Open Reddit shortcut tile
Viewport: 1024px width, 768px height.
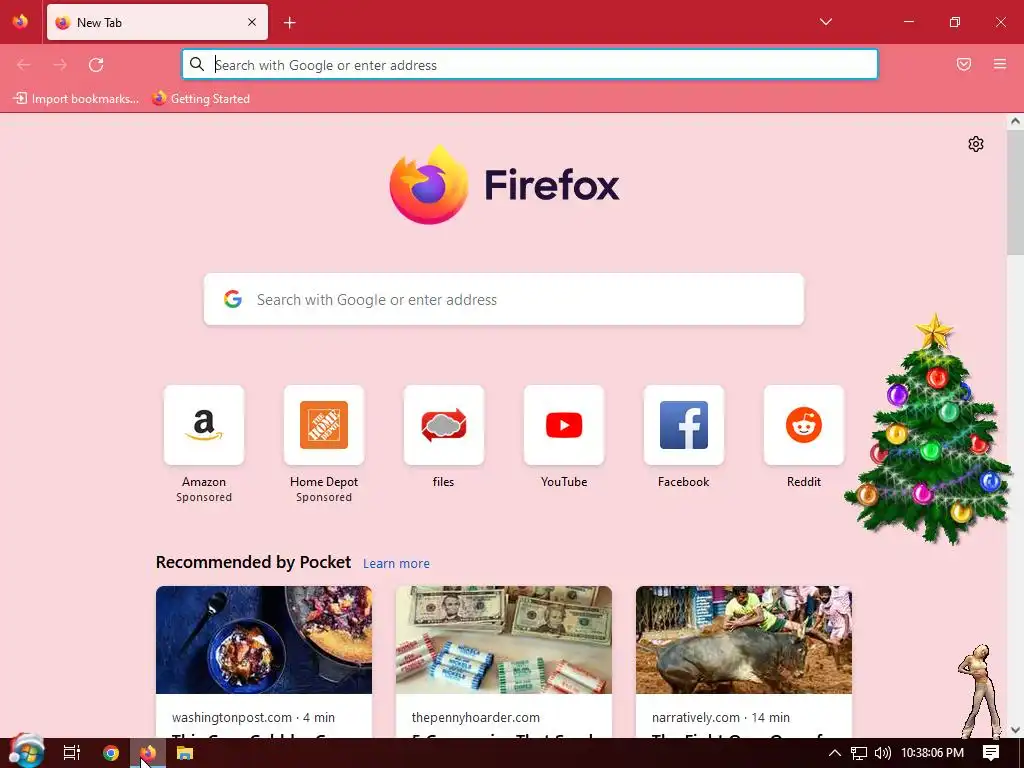tap(804, 425)
